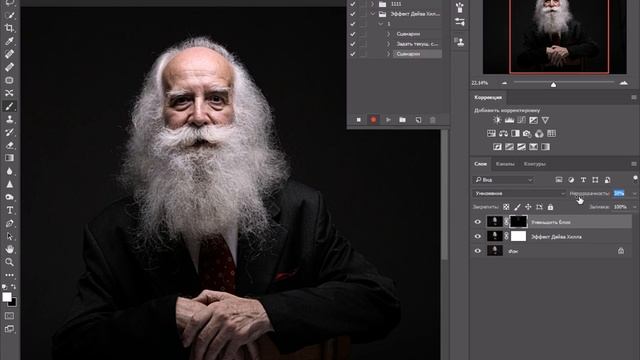Lock image pixels with brush lock icon

[517, 207]
